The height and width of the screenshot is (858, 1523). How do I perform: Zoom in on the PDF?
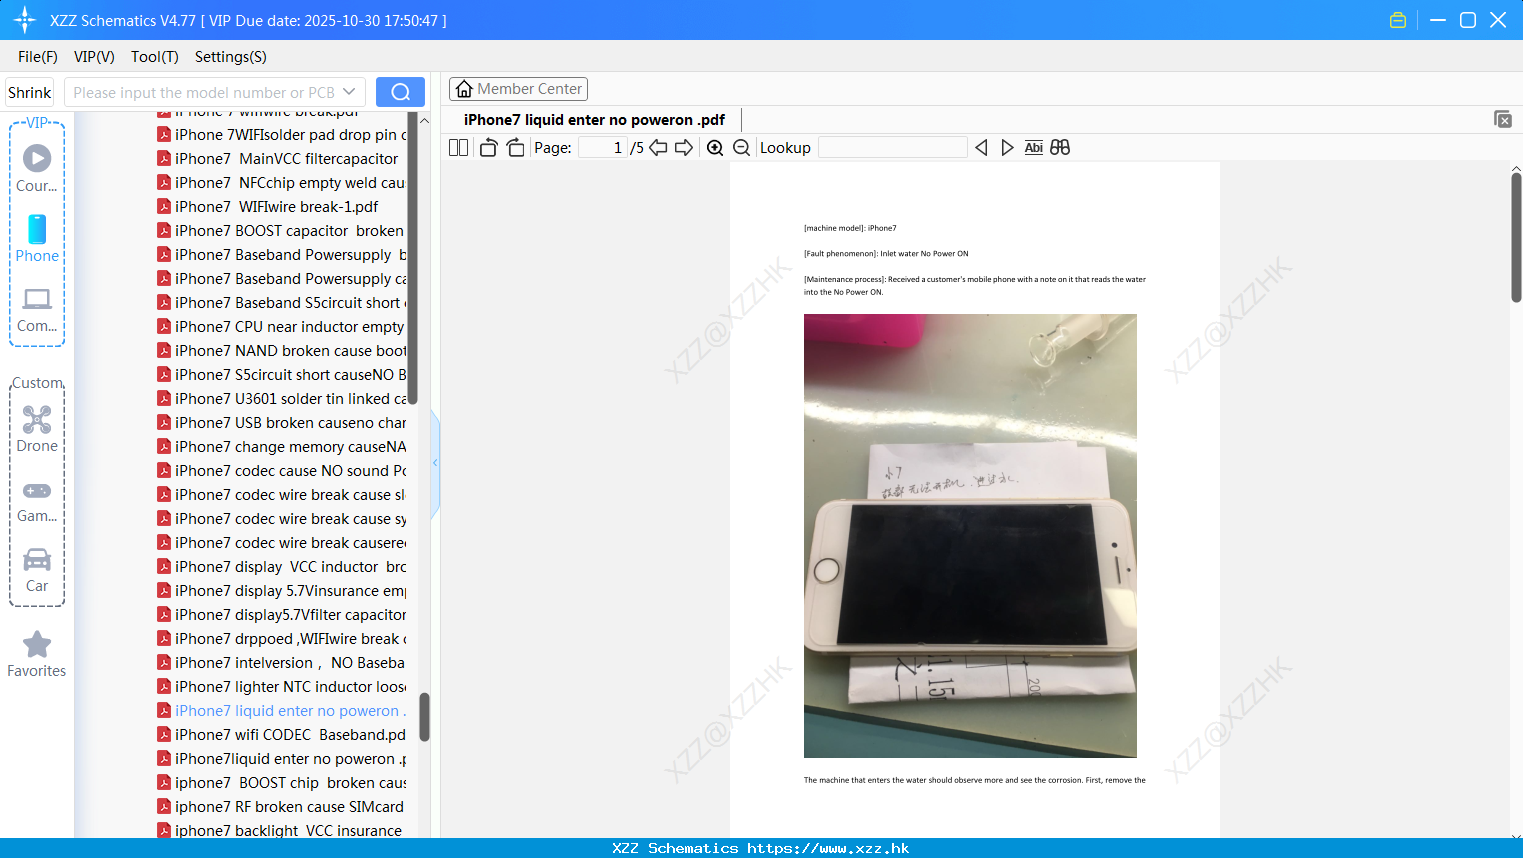coord(715,148)
